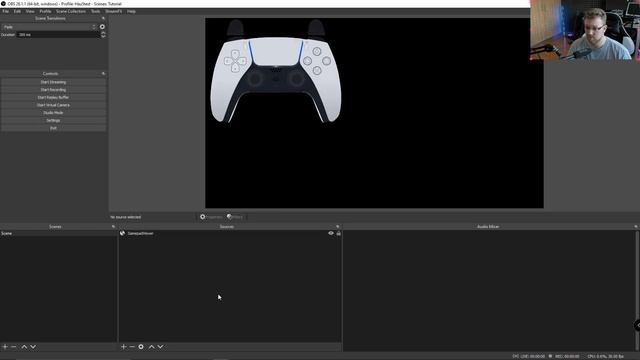
Task: Add a new scene with plus icon
Action: pos(5,347)
